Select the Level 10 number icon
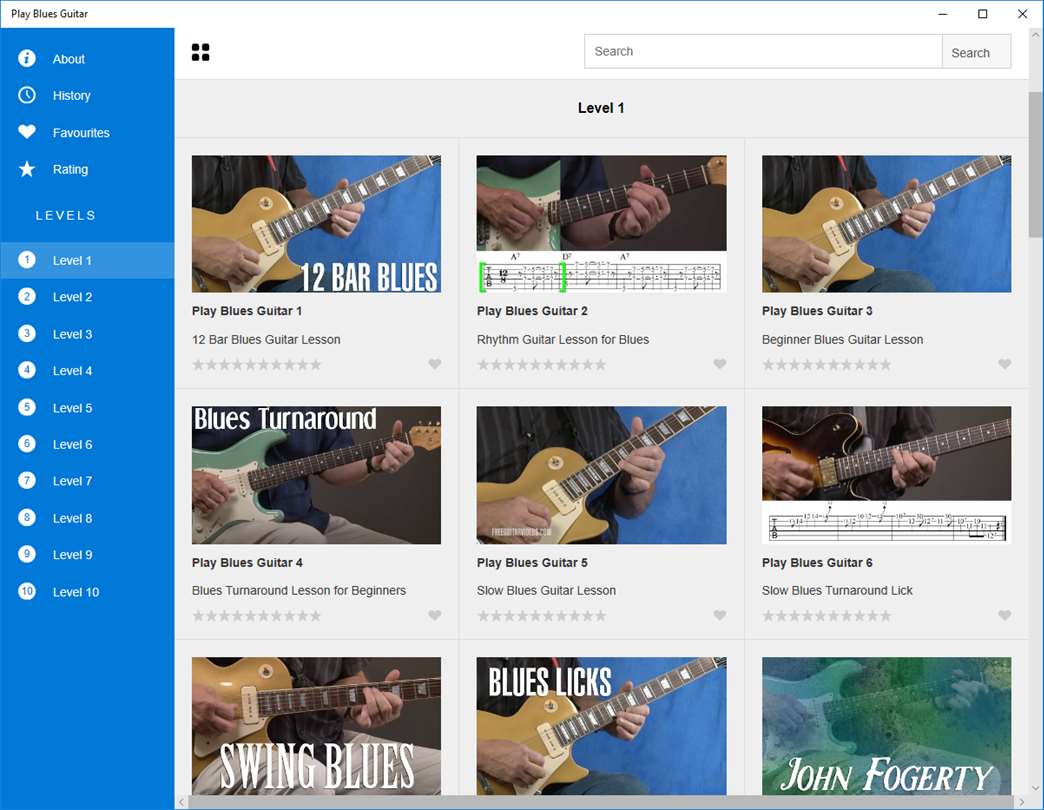 tap(27, 591)
